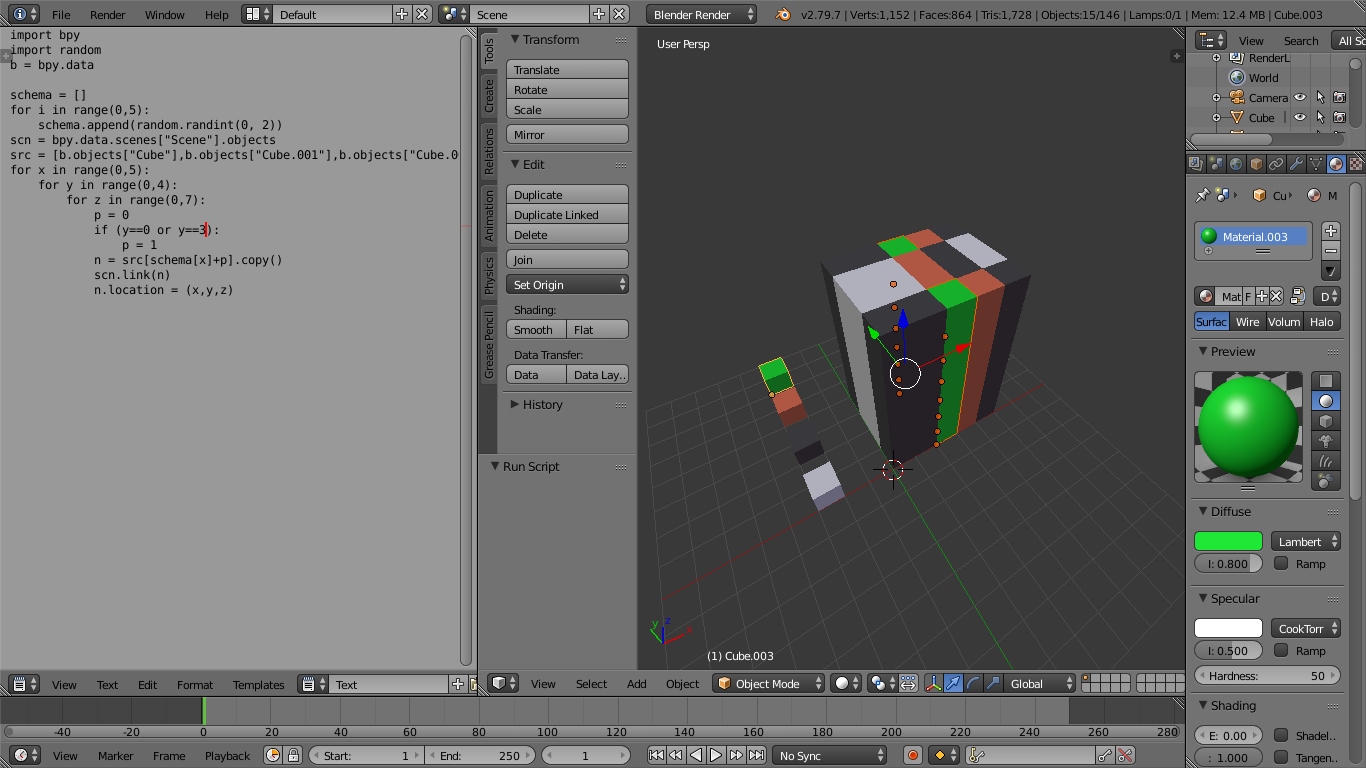Open the CookTorr specular shader dropdown
Viewport: 1366px width, 768px height.
(1306, 629)
